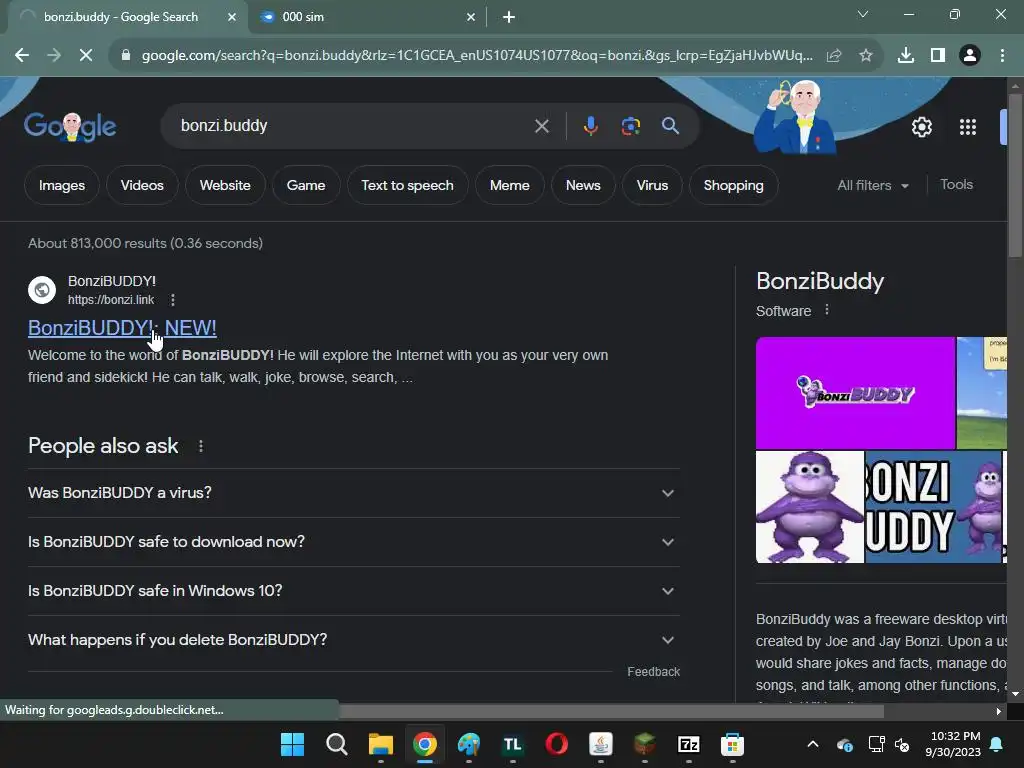This screenshot has height=768, width=1024.
Task: Click the browser back arrow
Action: [x=22, y=56]
